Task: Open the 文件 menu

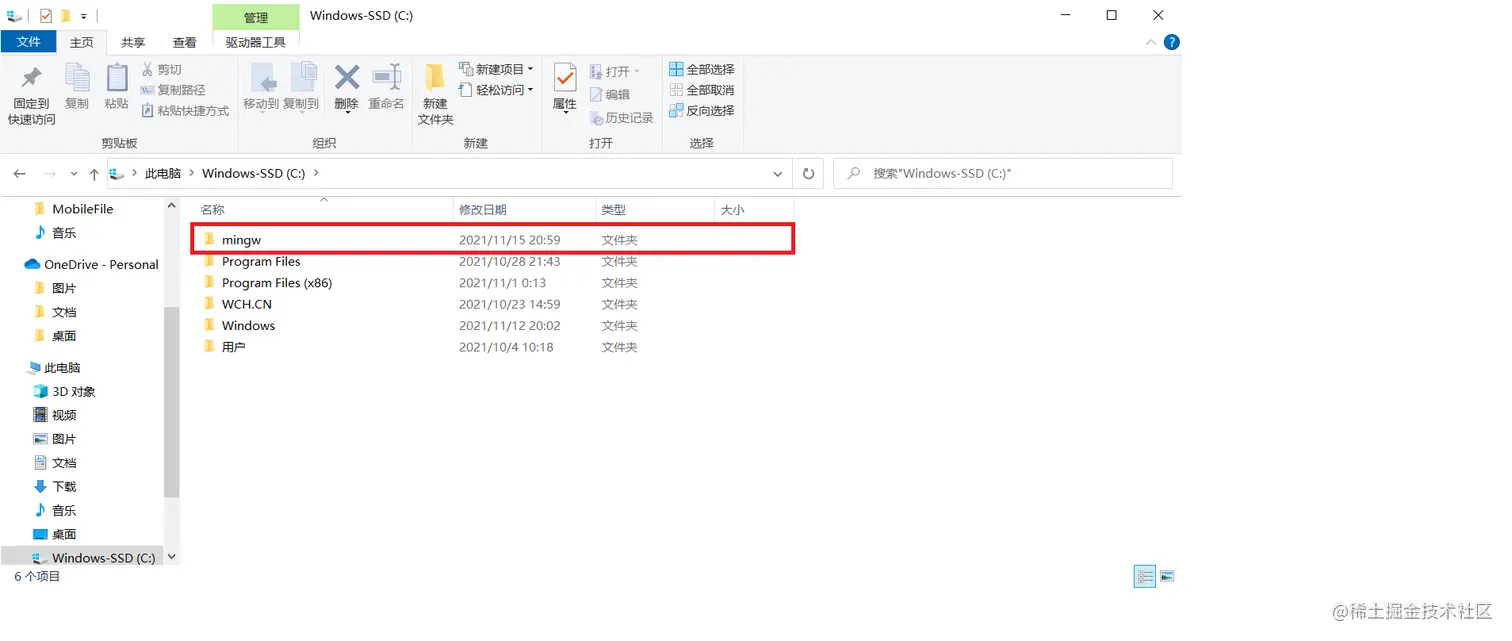Action: coord(29,42)
